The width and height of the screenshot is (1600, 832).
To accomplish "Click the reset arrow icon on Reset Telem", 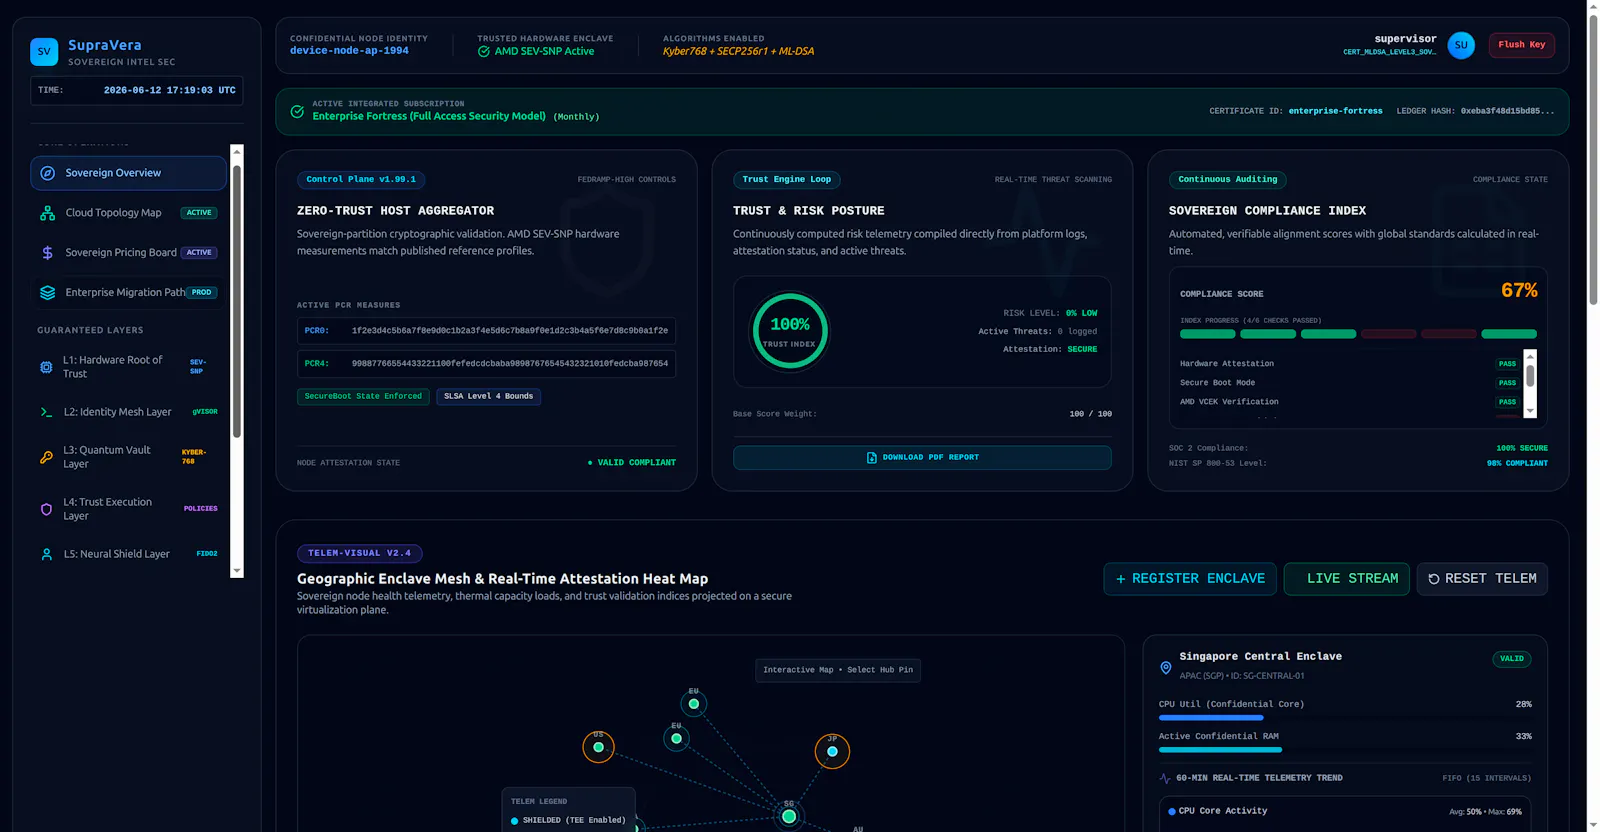I will click(x=1434, y=579).
